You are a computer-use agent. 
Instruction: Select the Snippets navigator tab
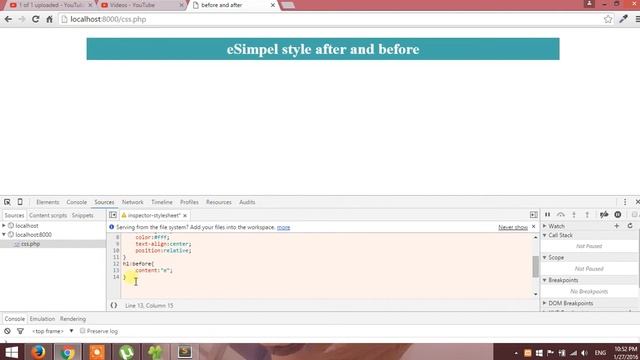(82, 215)
